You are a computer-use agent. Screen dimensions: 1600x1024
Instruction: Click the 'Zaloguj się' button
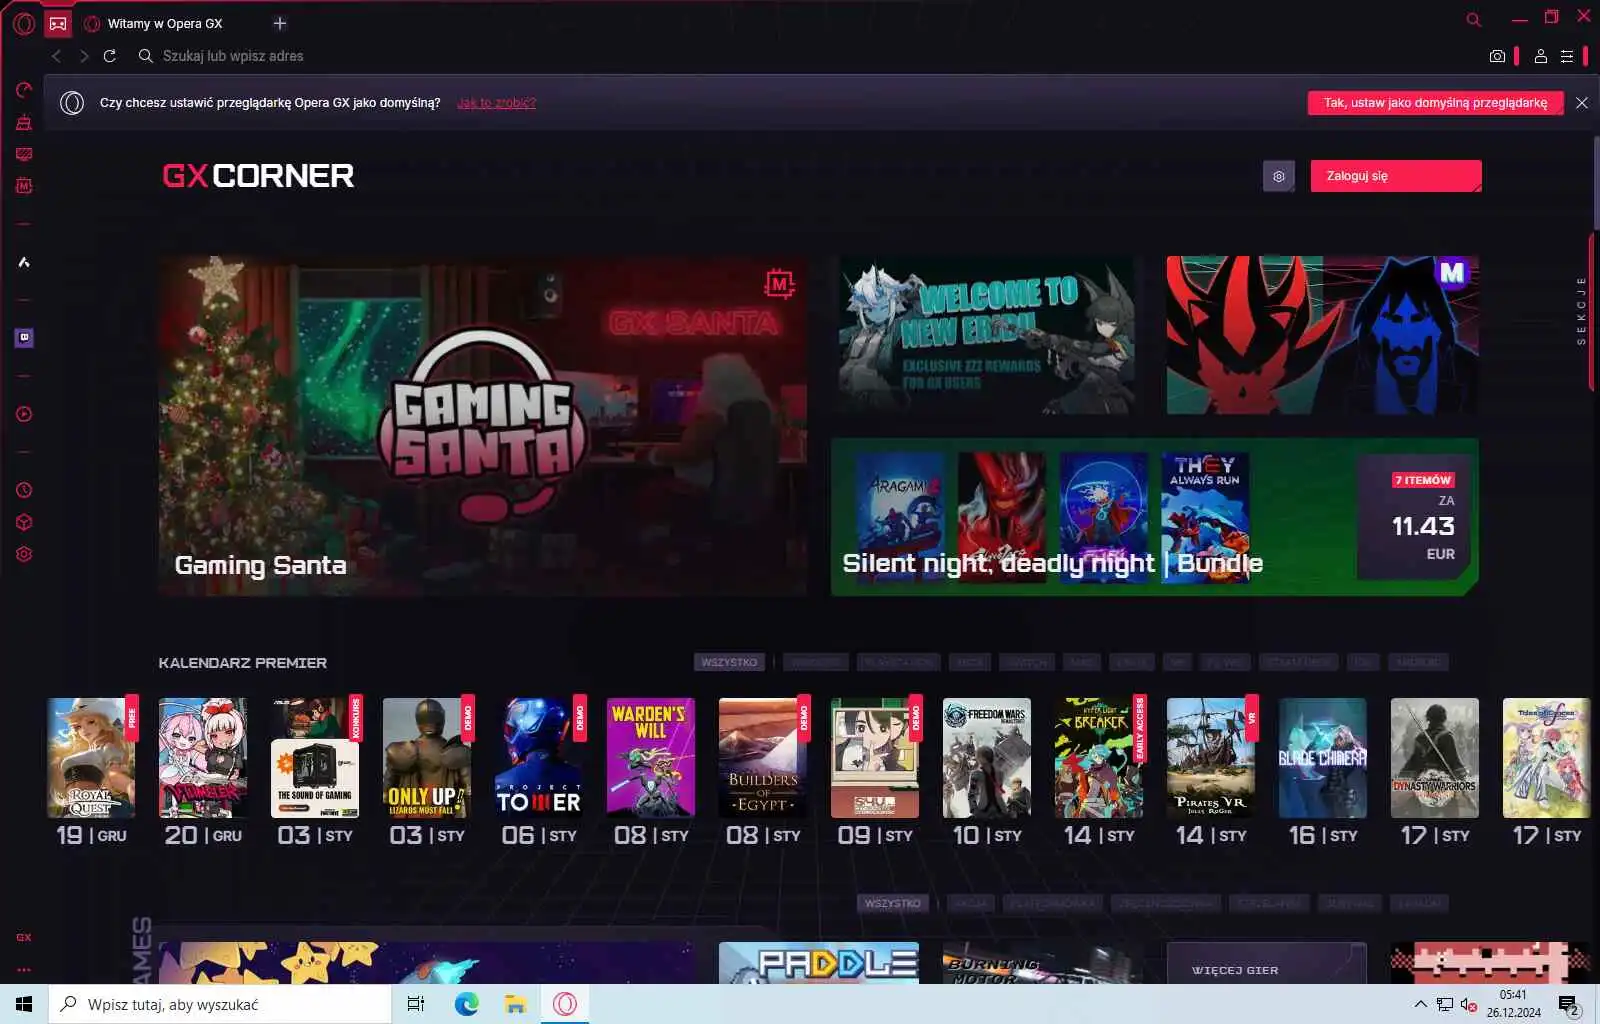(1396, 176)
